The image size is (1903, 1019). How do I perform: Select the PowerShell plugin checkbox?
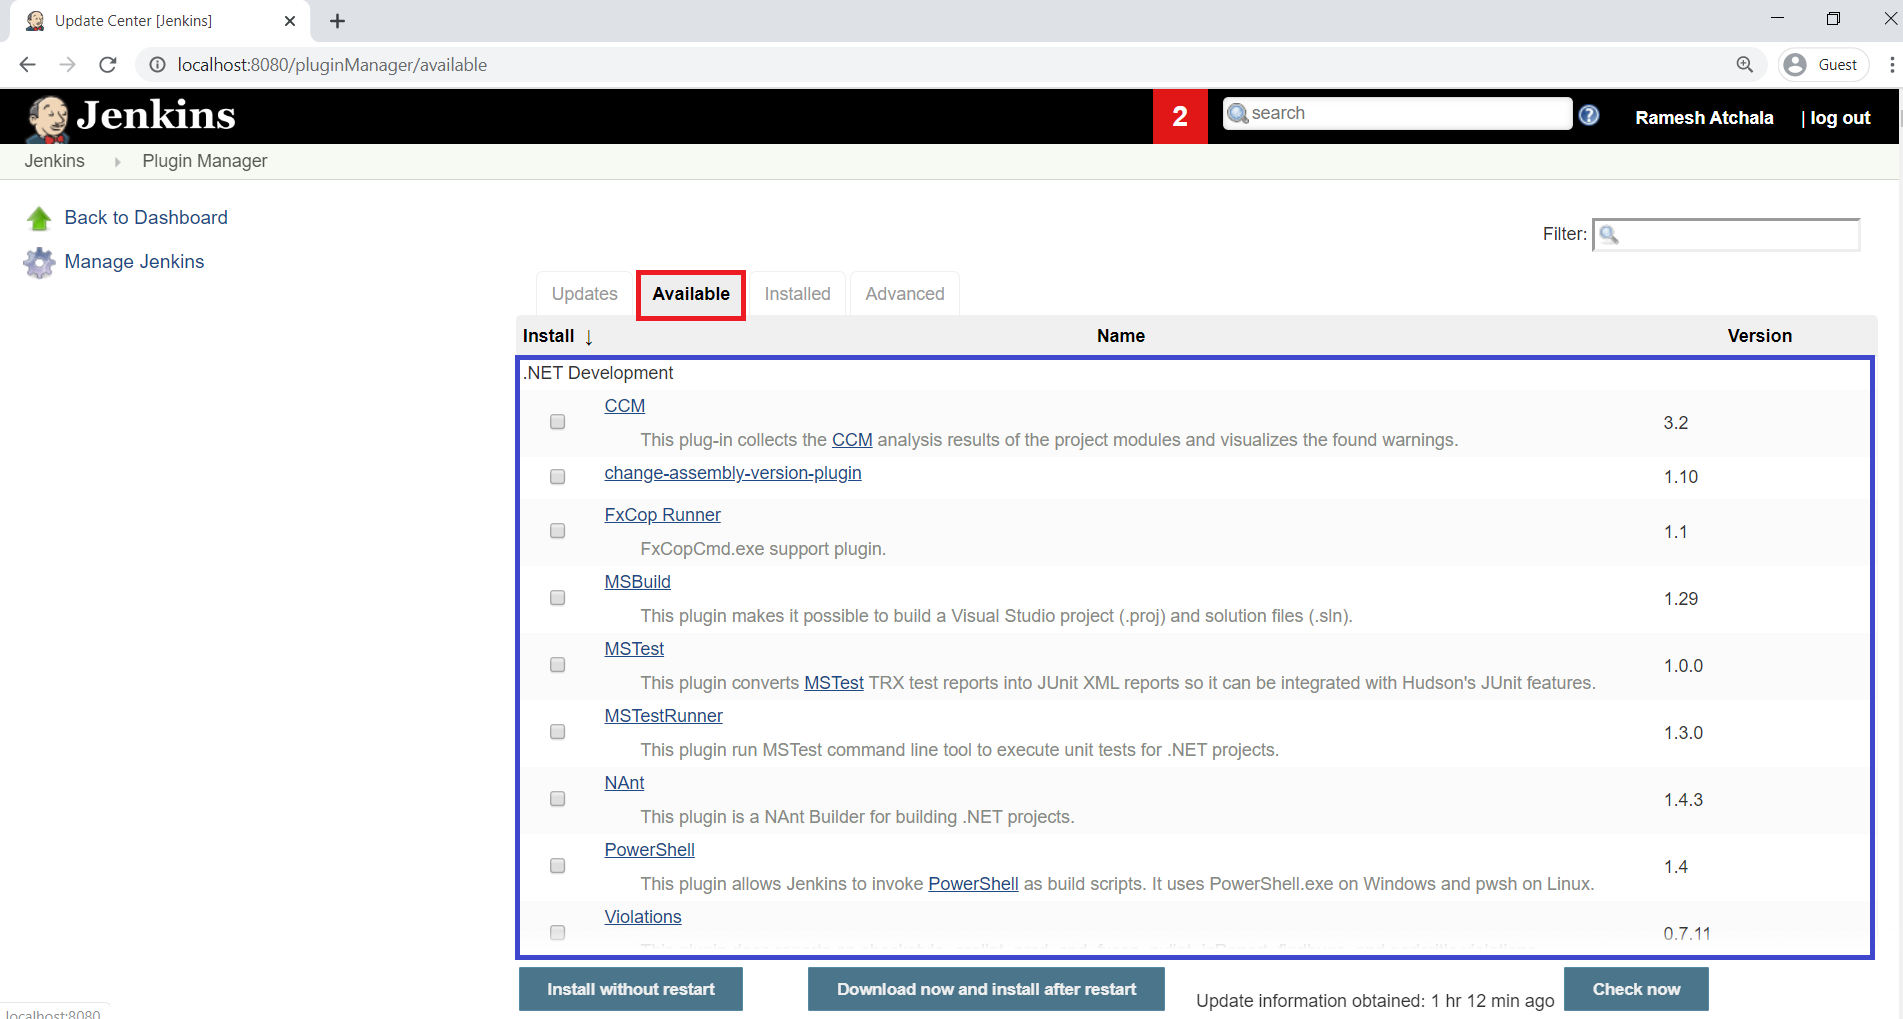coord(558,866)
